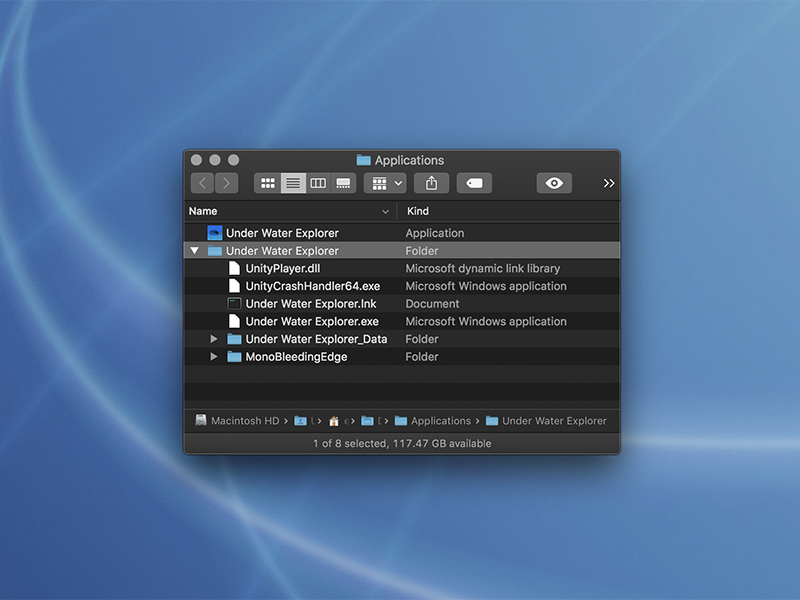Click the selected Under Water Explorer folder icon

[x=215, y=251]
